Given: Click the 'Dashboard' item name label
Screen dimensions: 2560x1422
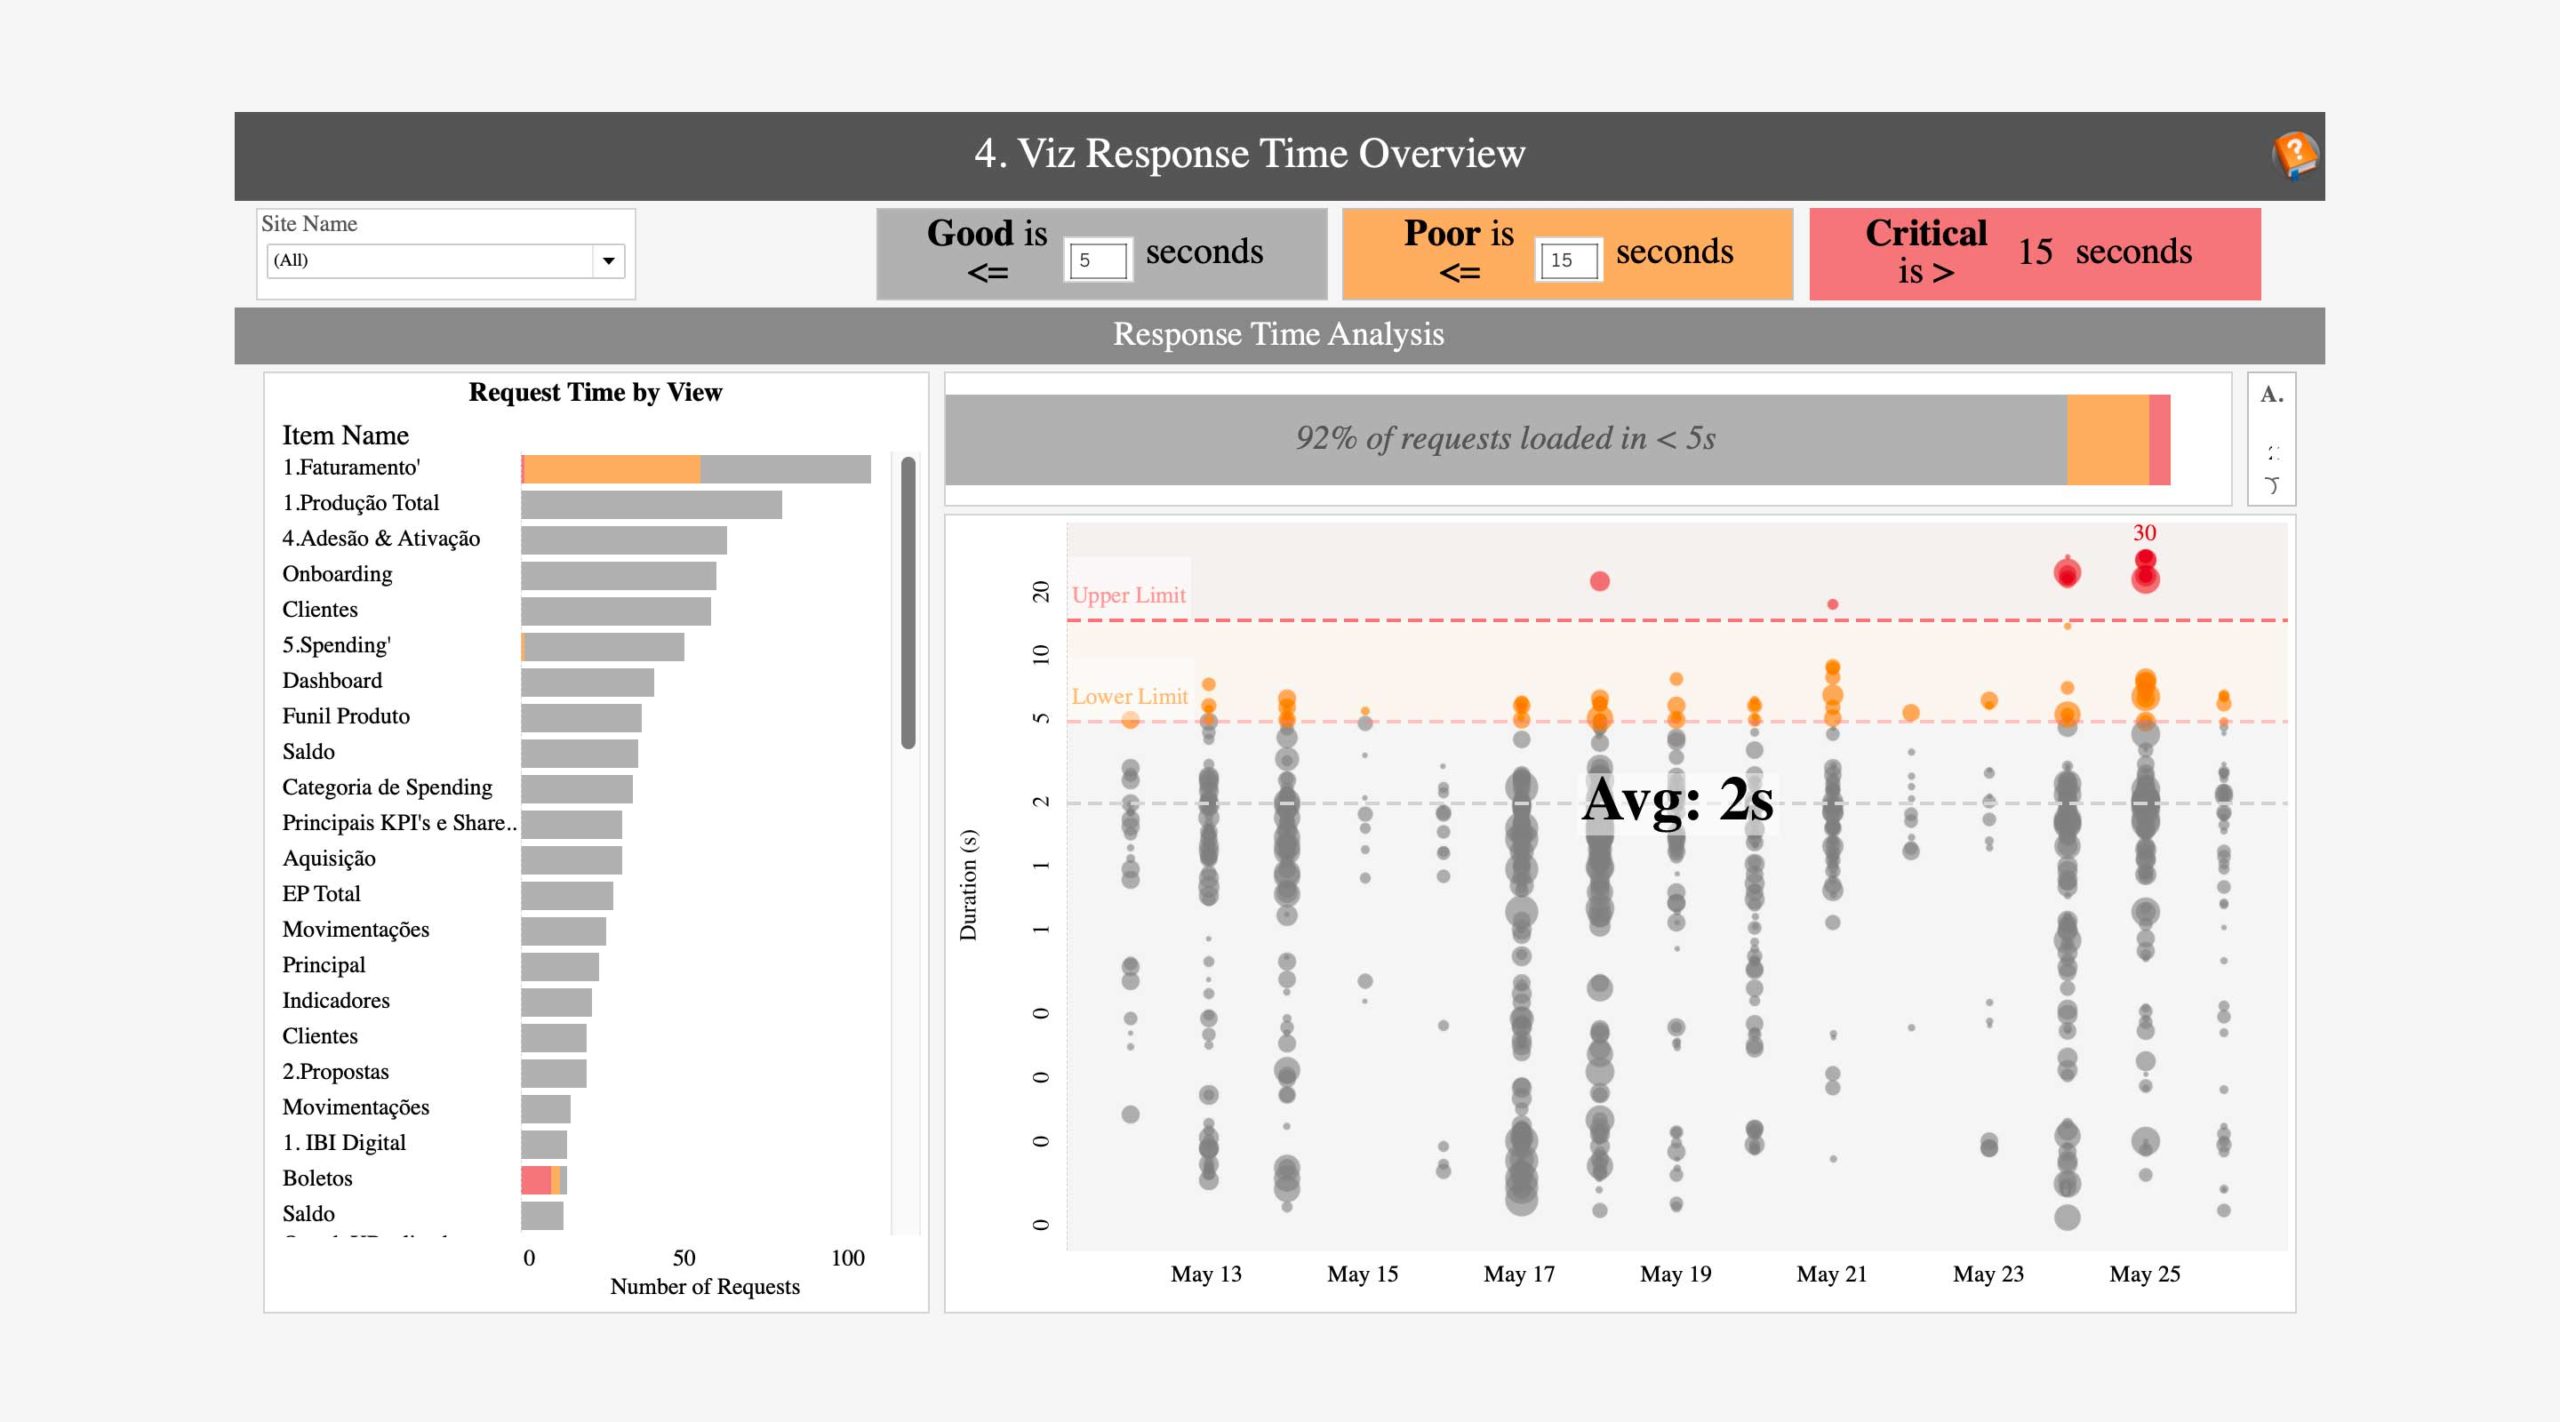Looking at the screenshot, I should [332, 681].
